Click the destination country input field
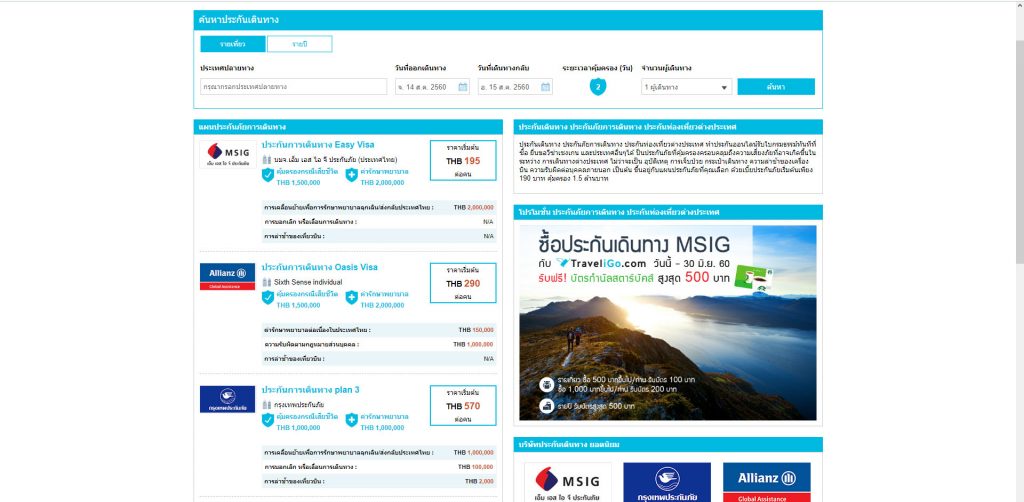This screenshot has width=1024, height=502. coord(293,87)
